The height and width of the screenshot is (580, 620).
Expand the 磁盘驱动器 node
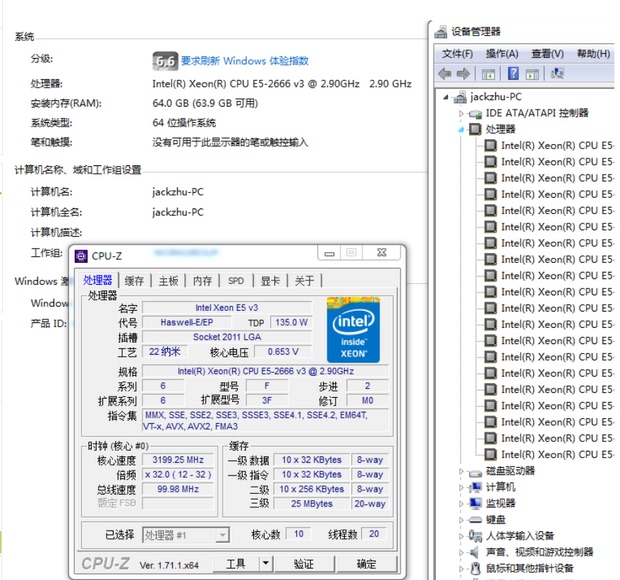point(461,471)
